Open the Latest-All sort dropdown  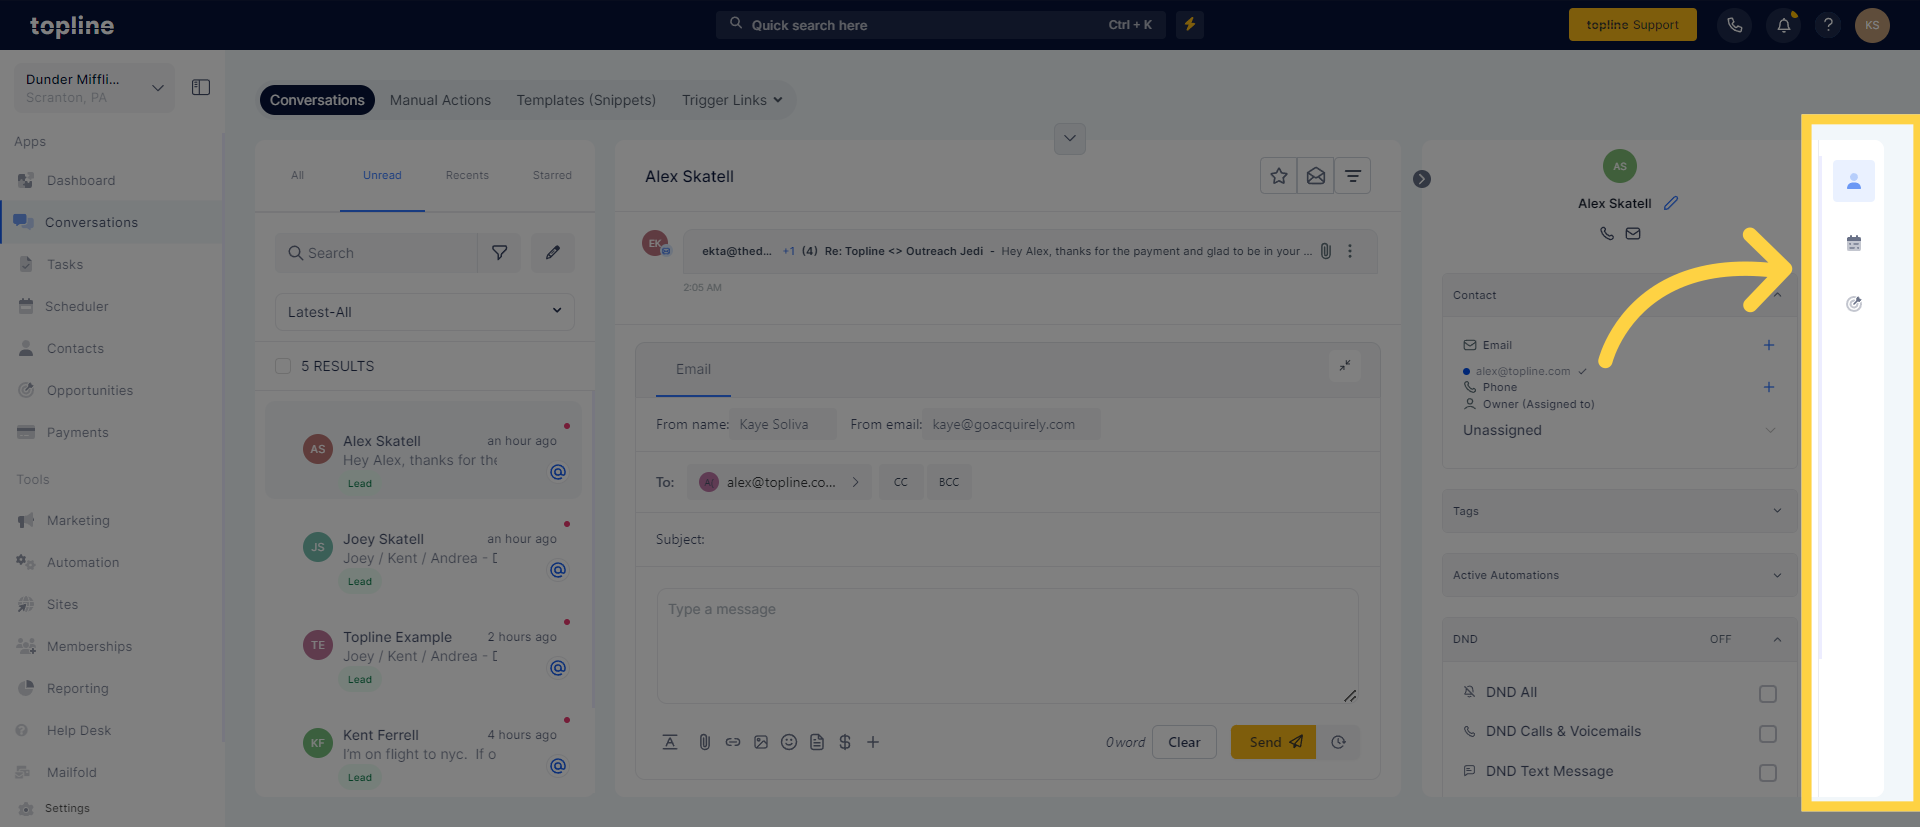(x=424, y=312)
